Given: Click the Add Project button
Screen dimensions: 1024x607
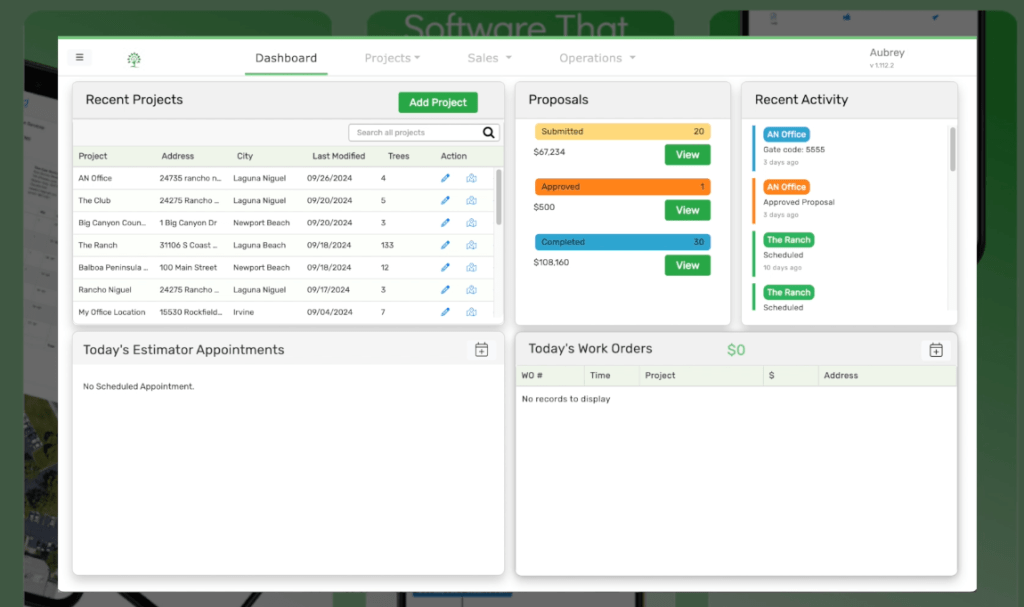Looking at the screenshot, I should [438, 102].
